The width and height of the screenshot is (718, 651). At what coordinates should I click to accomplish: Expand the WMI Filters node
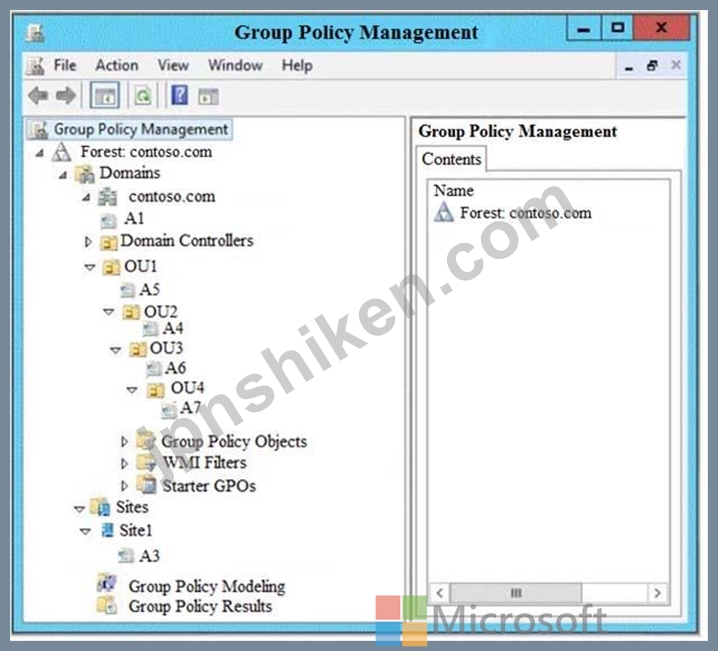pos(124,463)
